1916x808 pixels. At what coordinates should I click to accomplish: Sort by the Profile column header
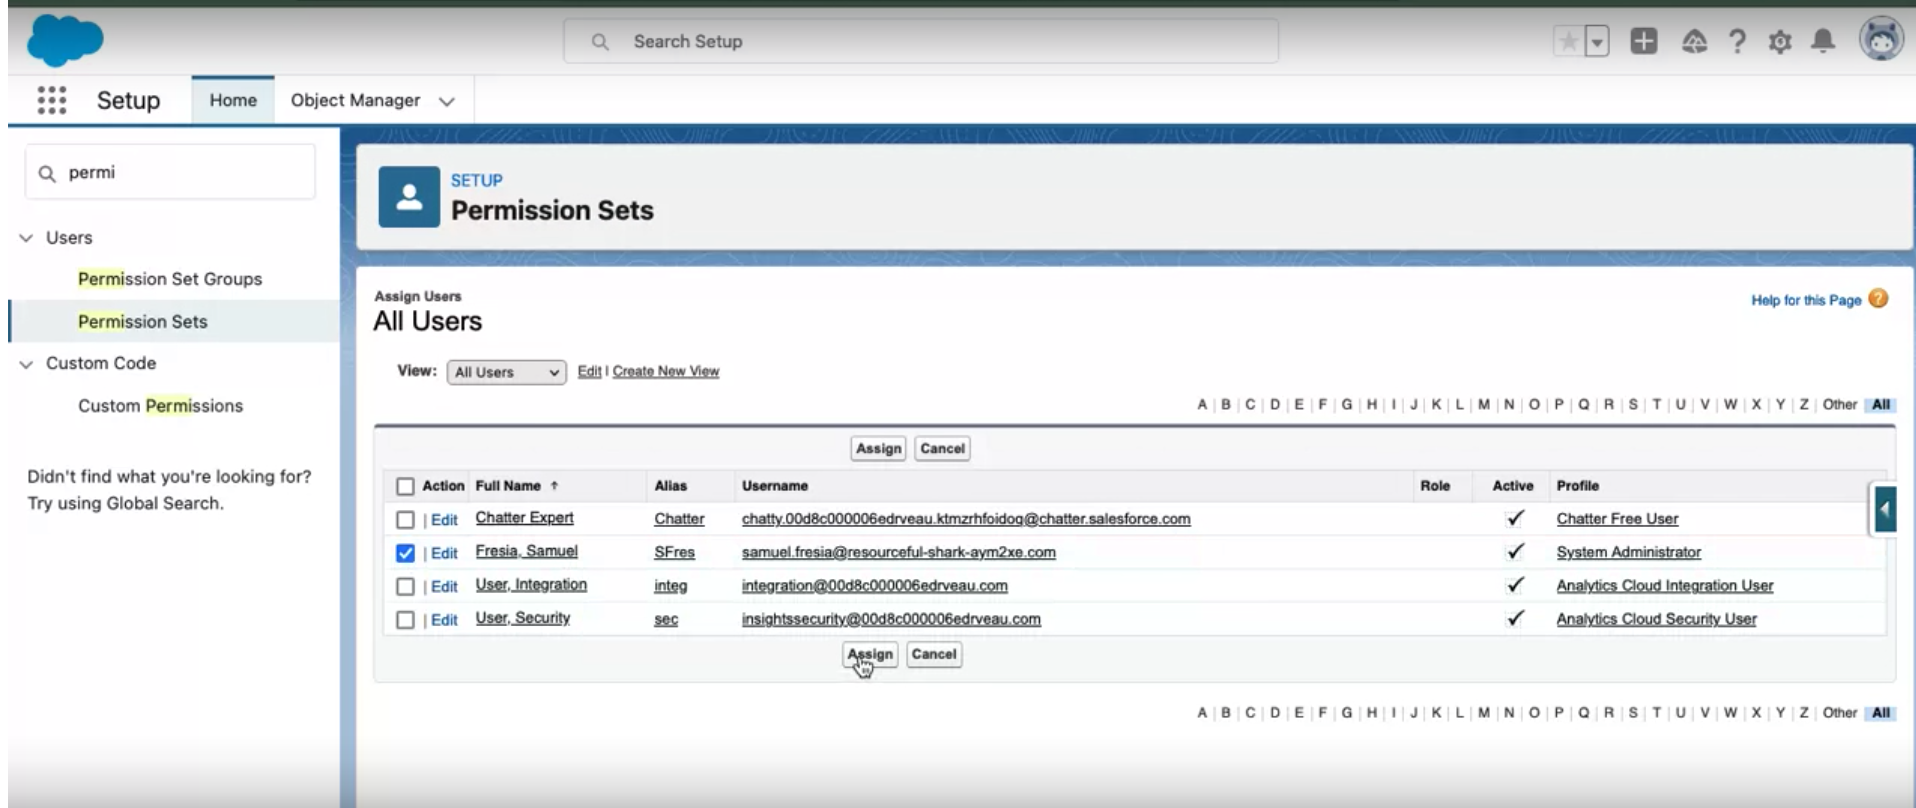click(x=1577, y=486)
